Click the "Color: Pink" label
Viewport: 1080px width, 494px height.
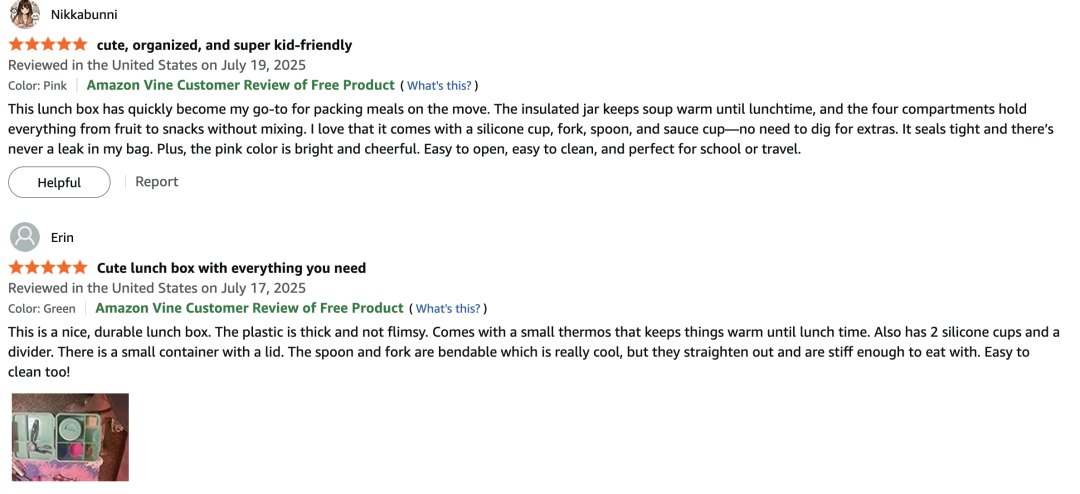tap(38, 86)
